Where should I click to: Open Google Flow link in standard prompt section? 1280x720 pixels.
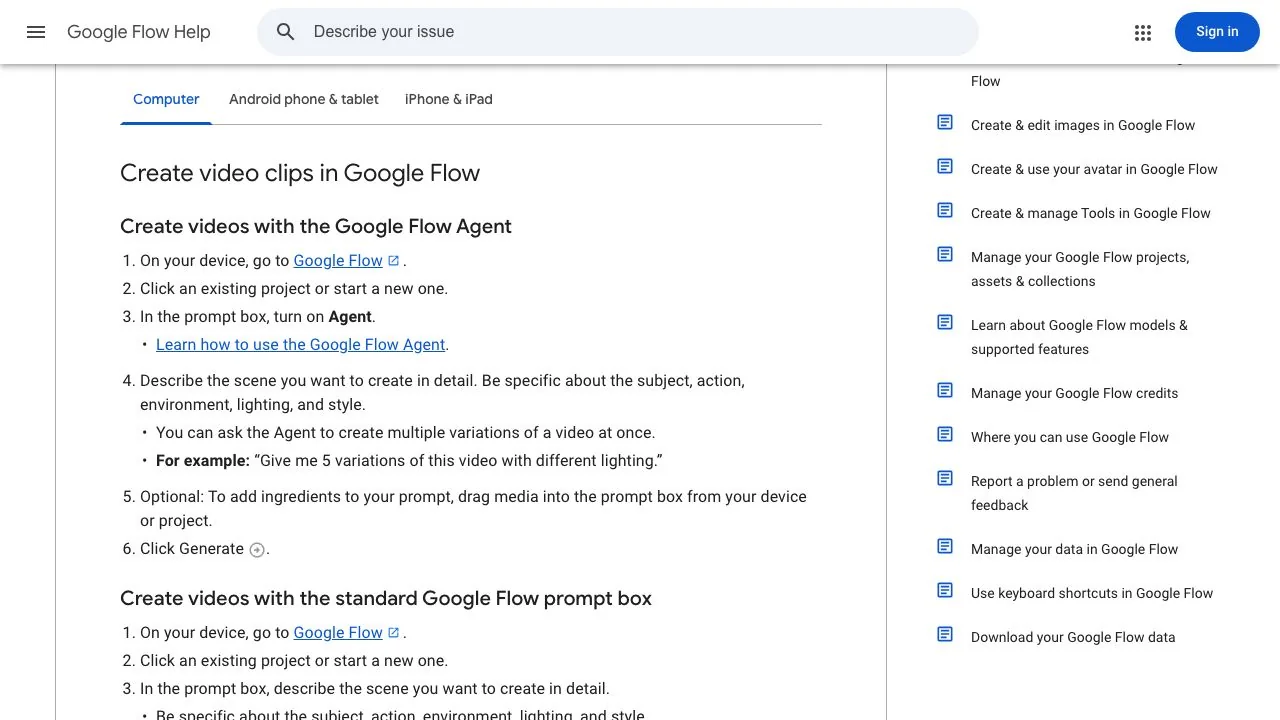(x=338, y=633)
